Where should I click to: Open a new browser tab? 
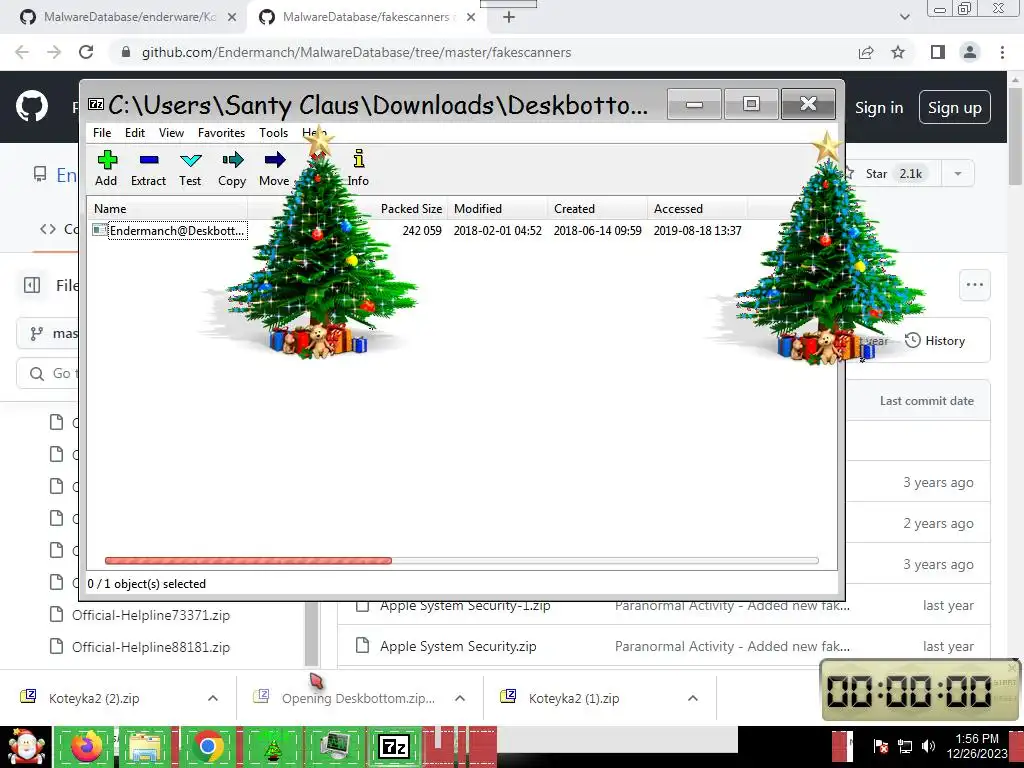(x=509, y=18)
